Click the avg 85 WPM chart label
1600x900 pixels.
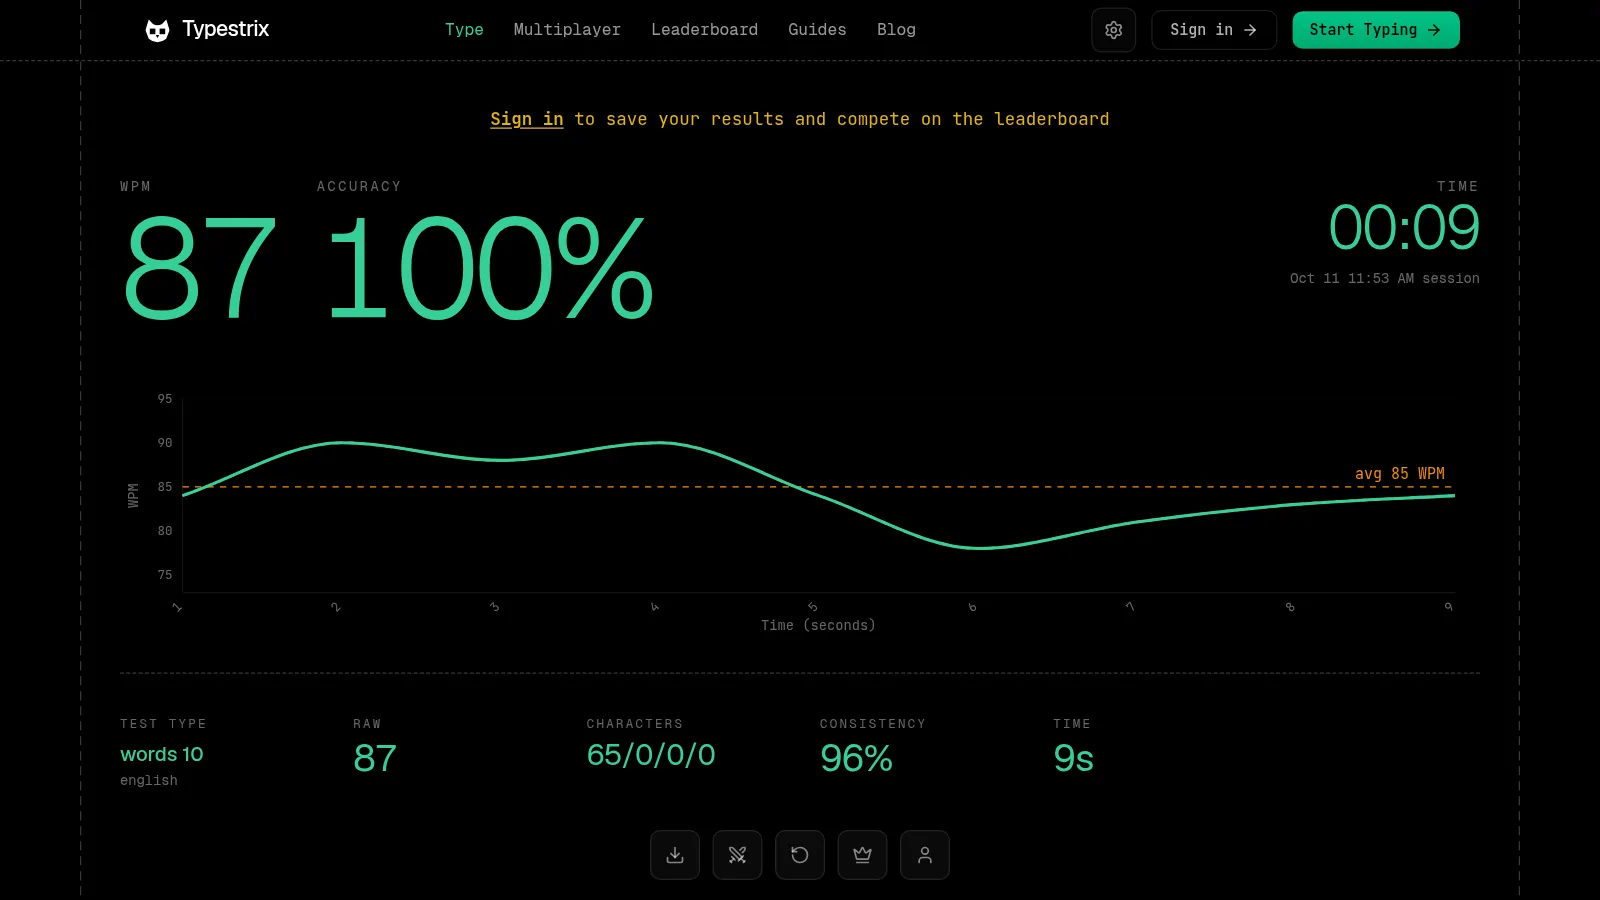click(1399, 473)
